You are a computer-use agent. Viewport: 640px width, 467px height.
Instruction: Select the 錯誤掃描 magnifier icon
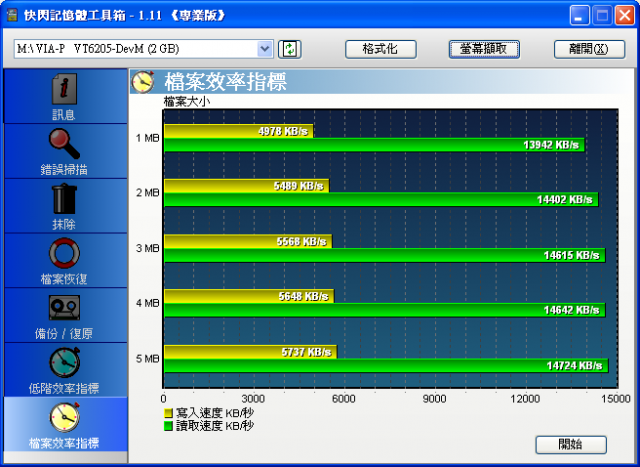pyautogui.click(x=64, y=143)
